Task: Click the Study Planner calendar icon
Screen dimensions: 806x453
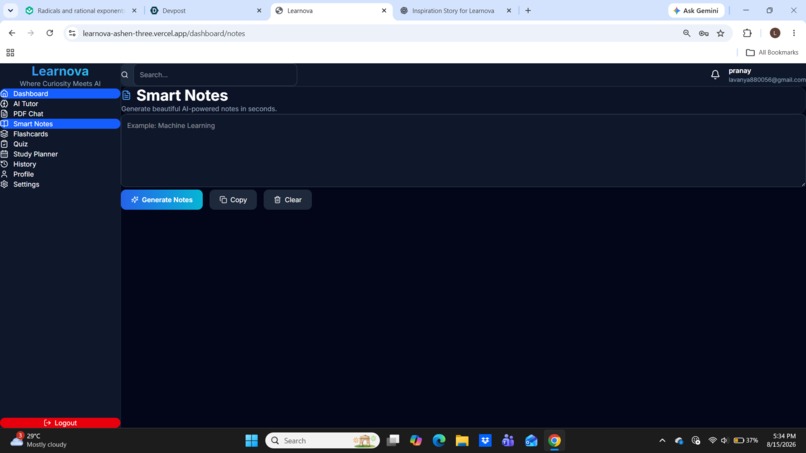Action: point(5,154)
